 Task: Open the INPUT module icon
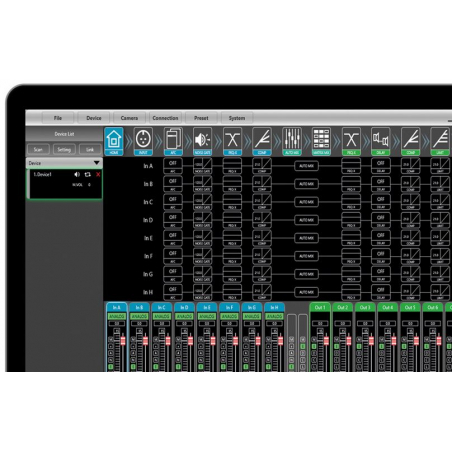click(x=143, y=141)
